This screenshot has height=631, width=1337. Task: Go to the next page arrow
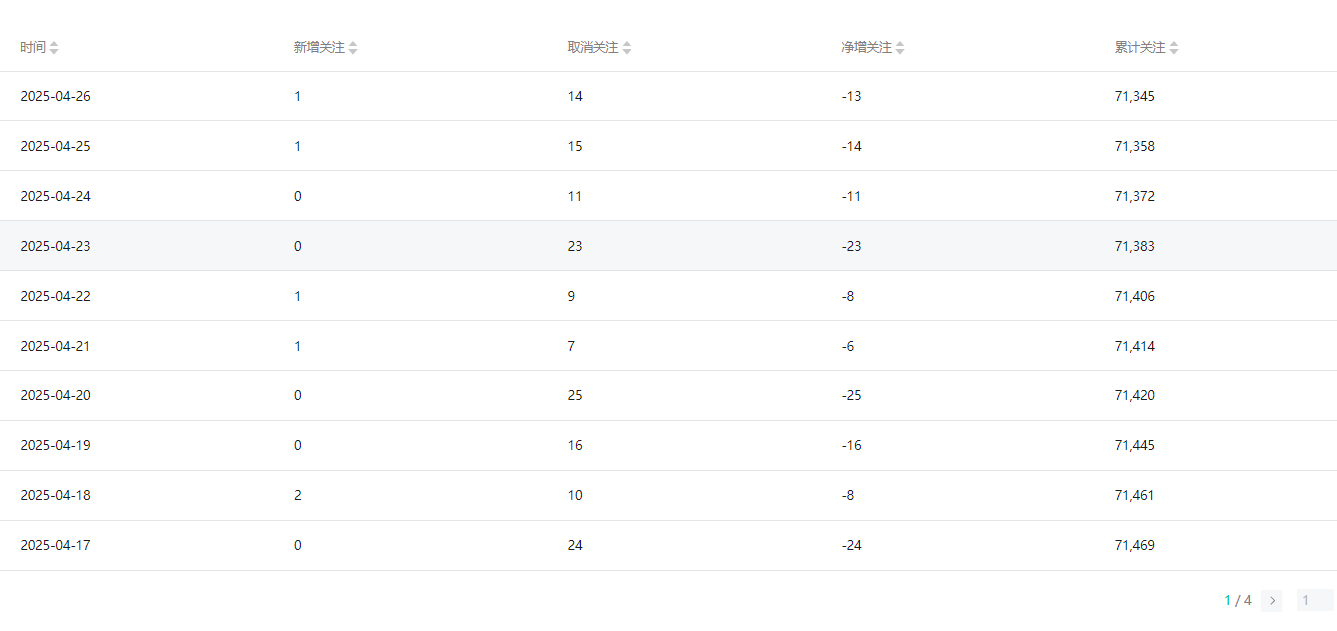pyautogui.click(x=1272, y=601)
